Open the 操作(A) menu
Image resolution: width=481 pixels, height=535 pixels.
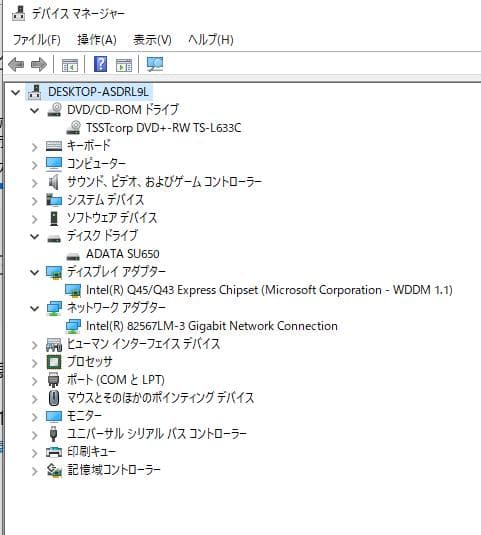(97, 40)
